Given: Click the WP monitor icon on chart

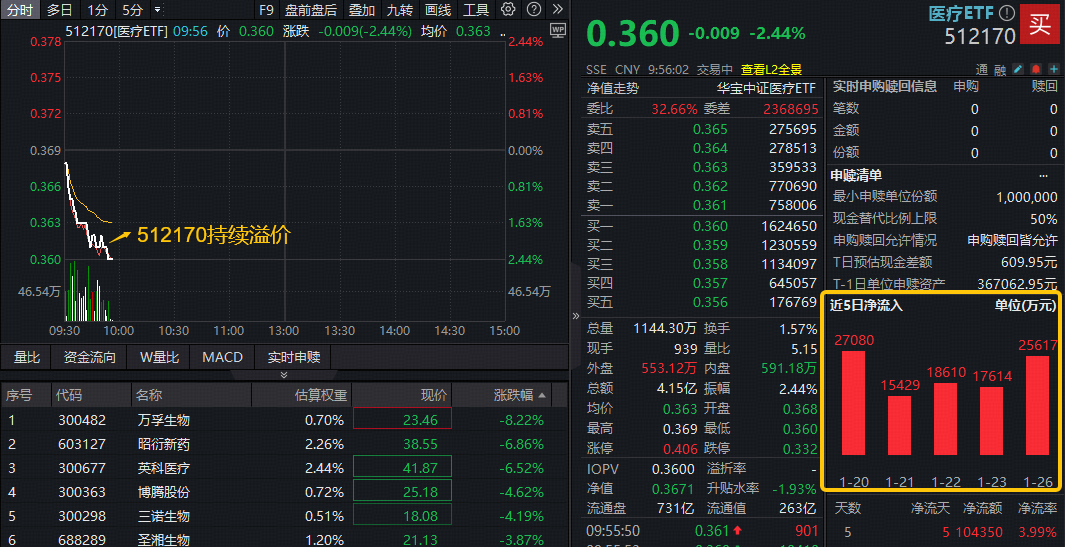Looking at the screenshot, I should (557, 31).
